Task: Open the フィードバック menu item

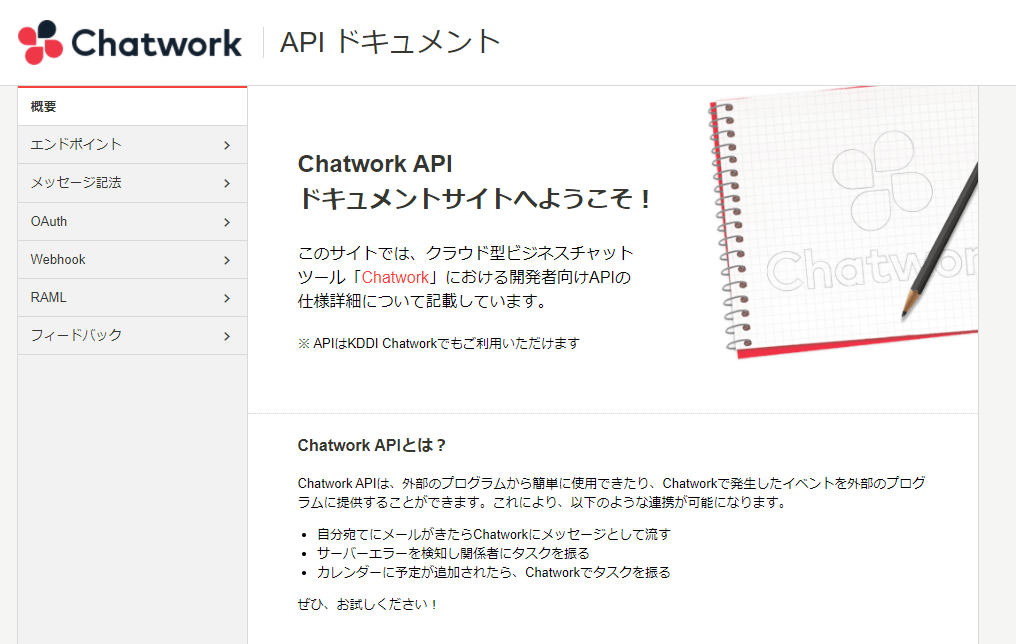Action: (x=132, y=336)
